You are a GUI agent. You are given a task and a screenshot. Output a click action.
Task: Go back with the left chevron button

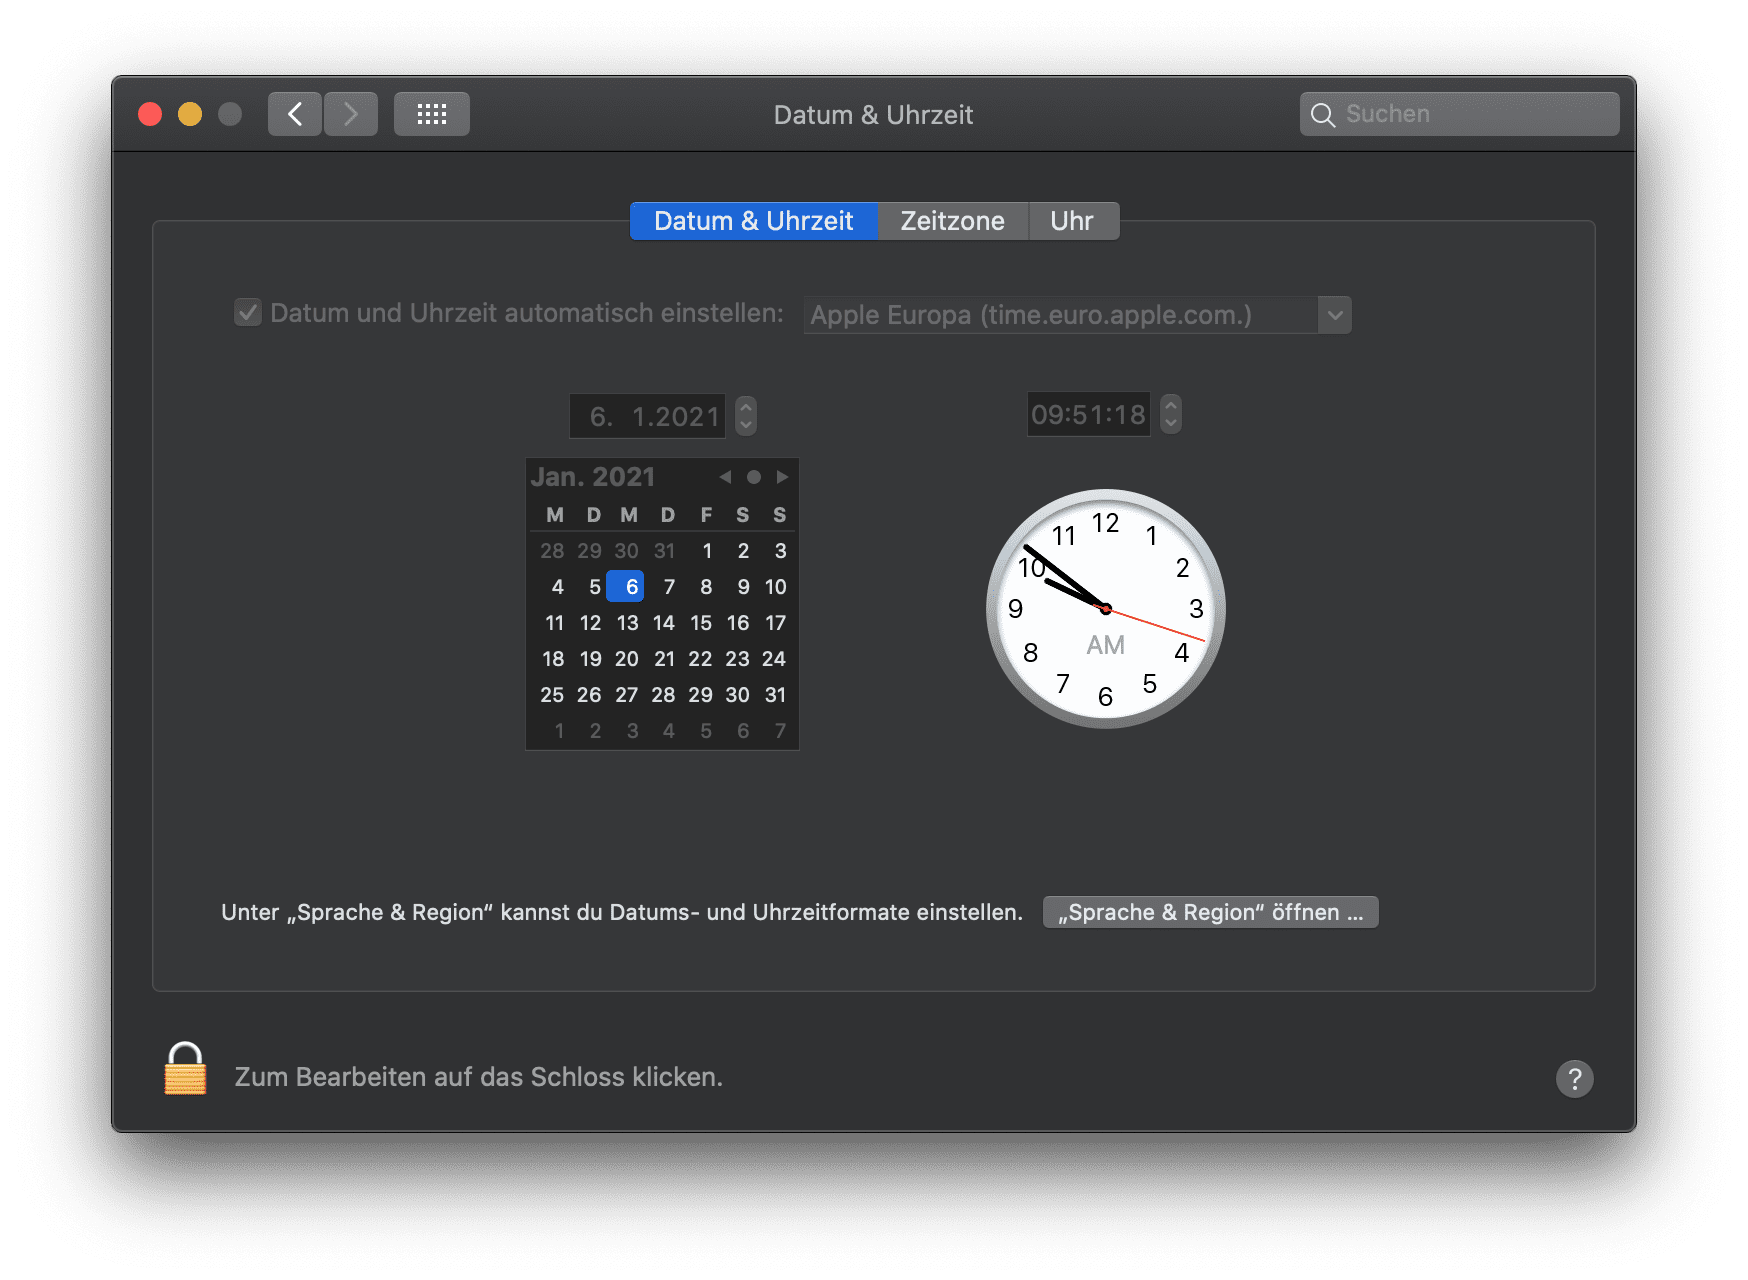(x=295, y=114)
